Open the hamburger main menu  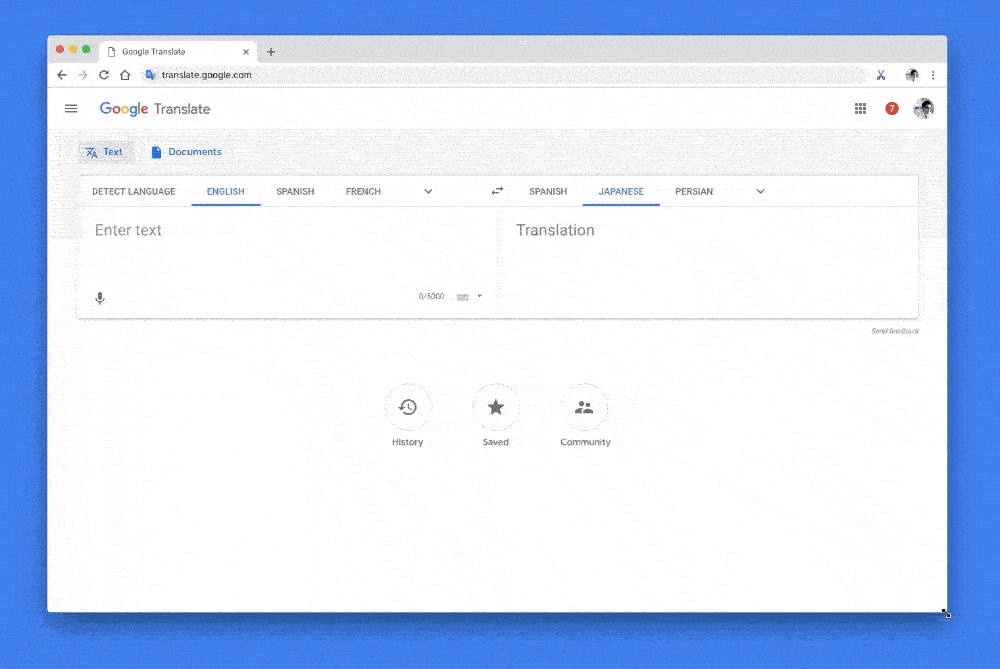pos(71,108)
